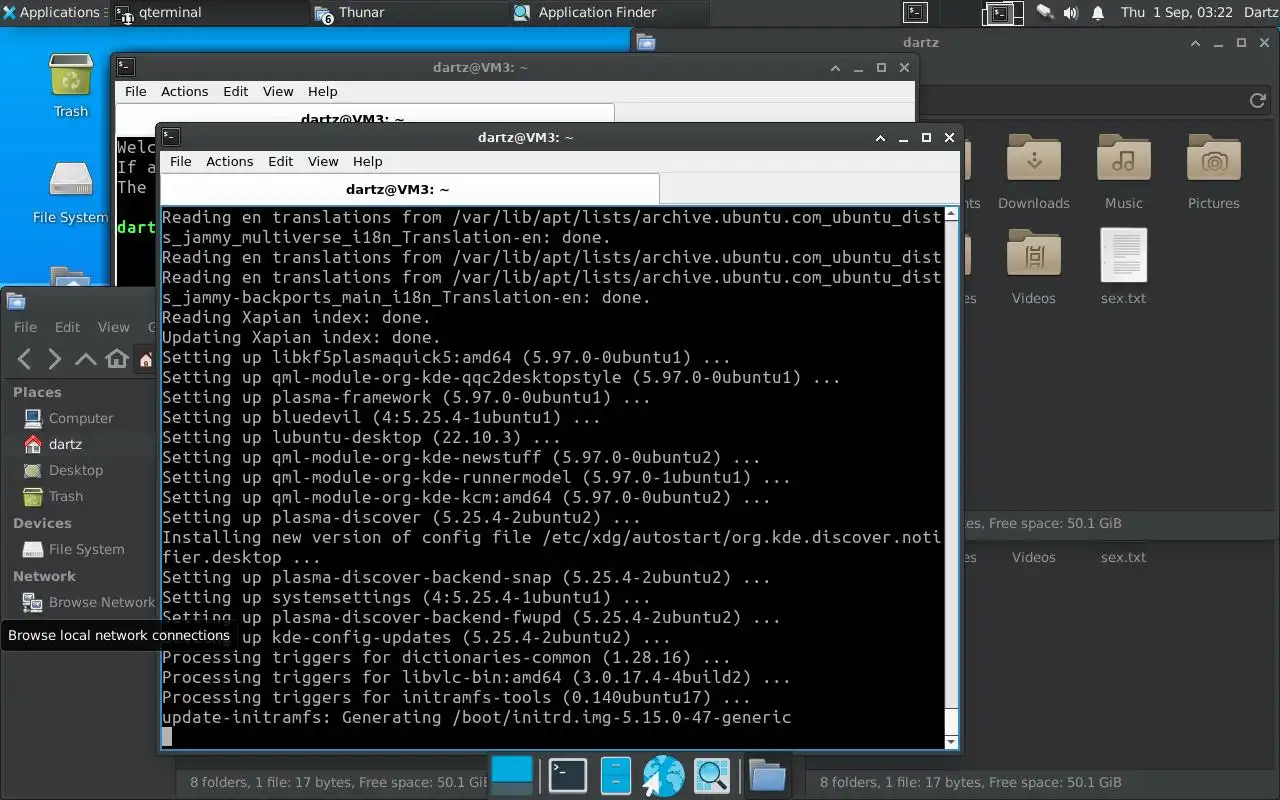Open the Application Finder magnifier in dock

[712, 775]
